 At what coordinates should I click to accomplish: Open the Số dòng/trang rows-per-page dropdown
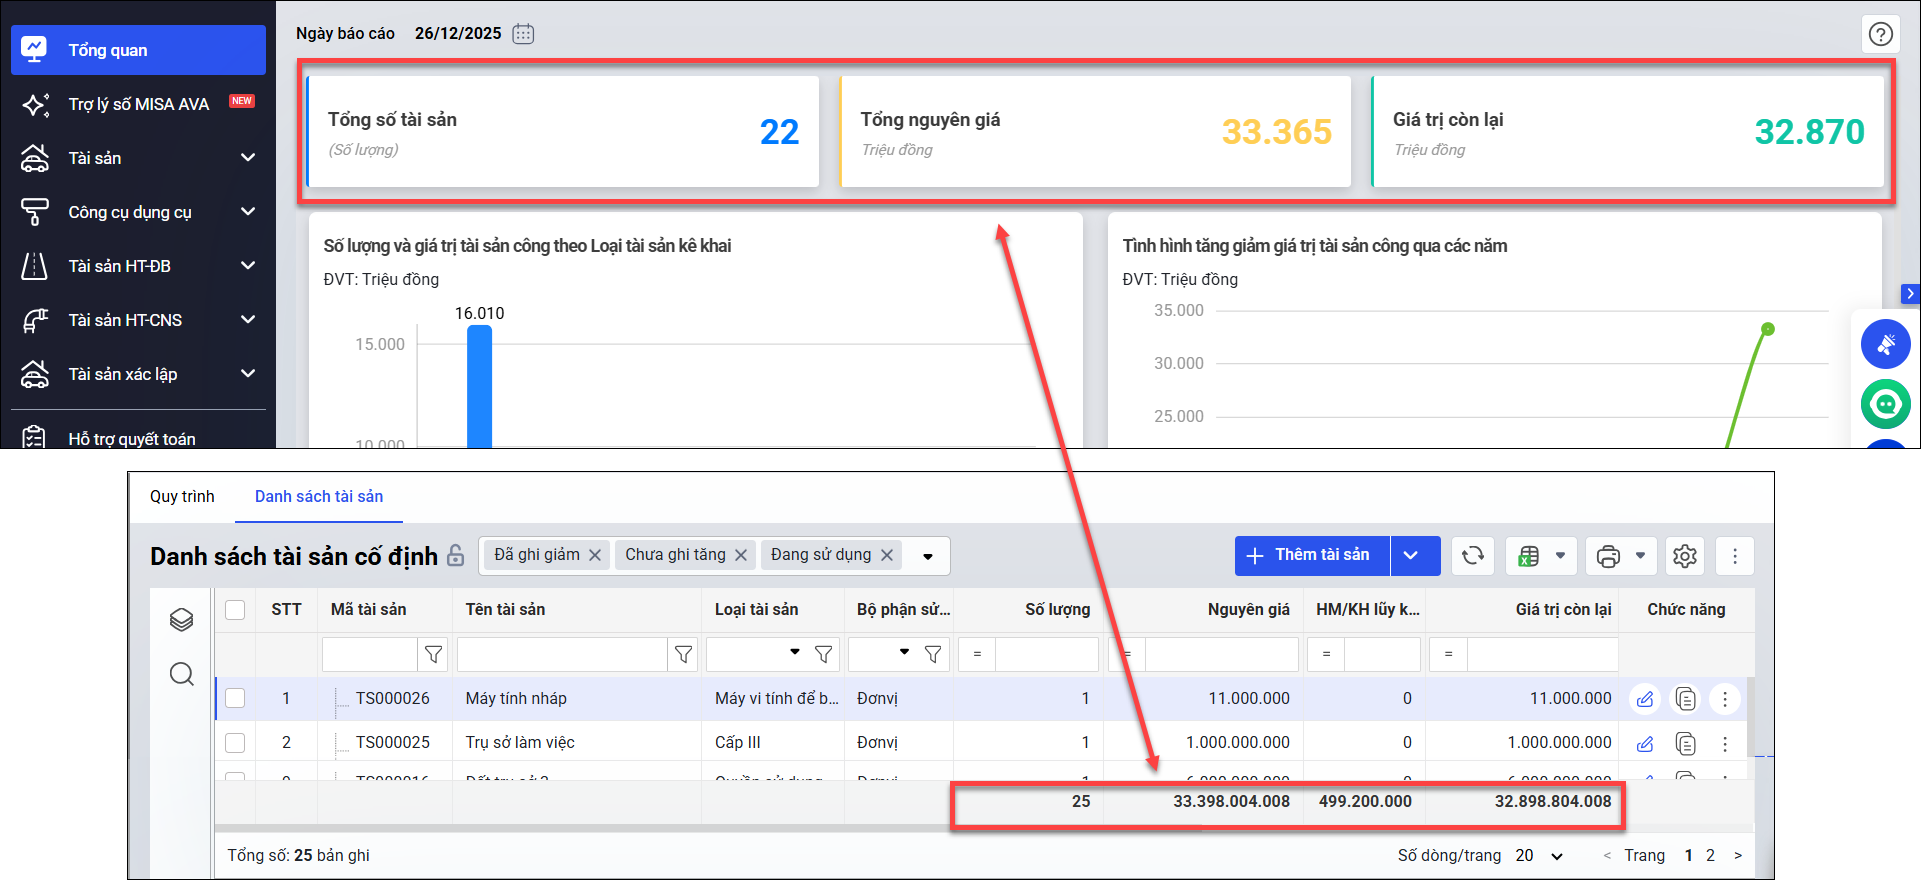point(1540,856)
